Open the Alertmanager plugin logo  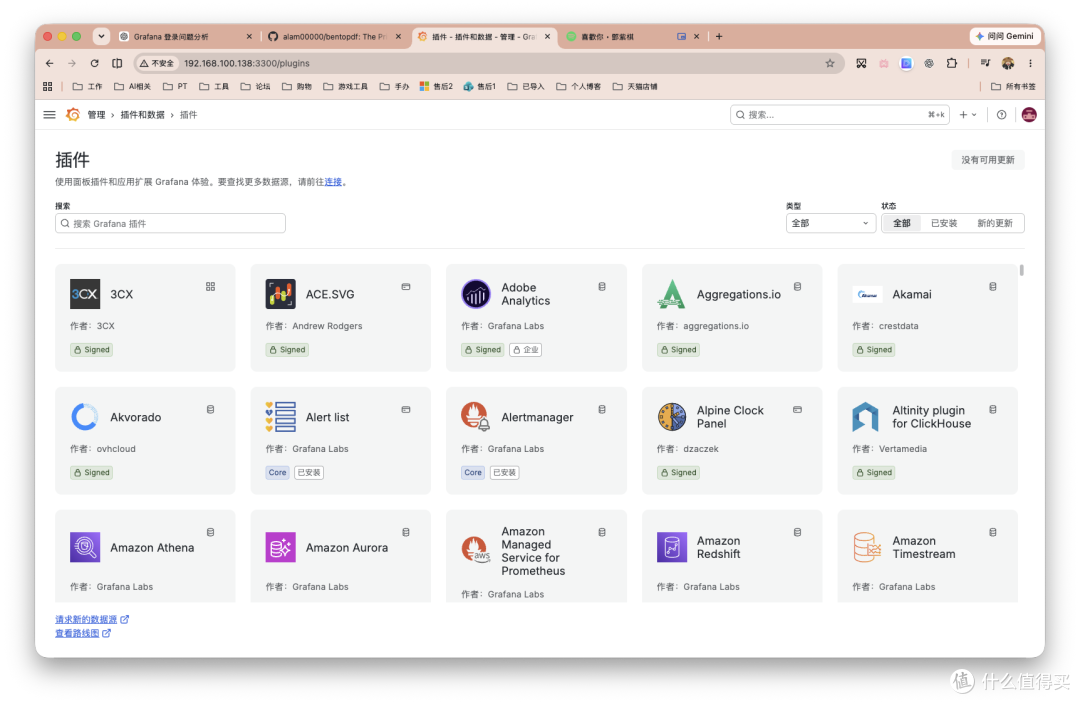[x=476, y=417]
